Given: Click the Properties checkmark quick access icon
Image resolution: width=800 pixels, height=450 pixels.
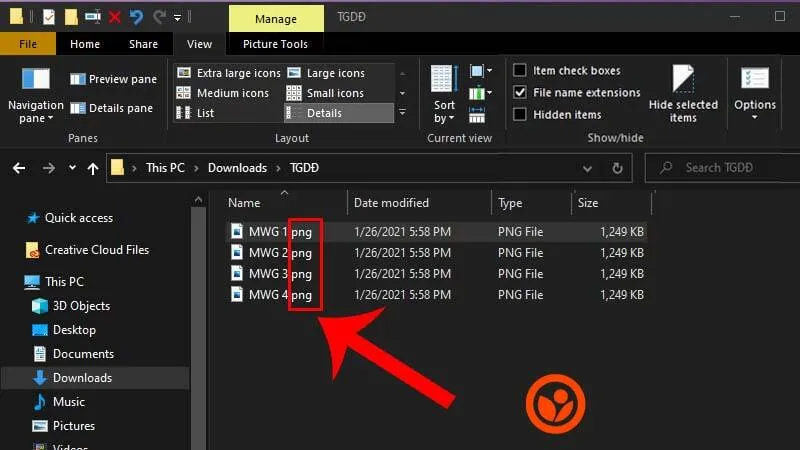Looking at the screenshot, I should pos(48,17).
